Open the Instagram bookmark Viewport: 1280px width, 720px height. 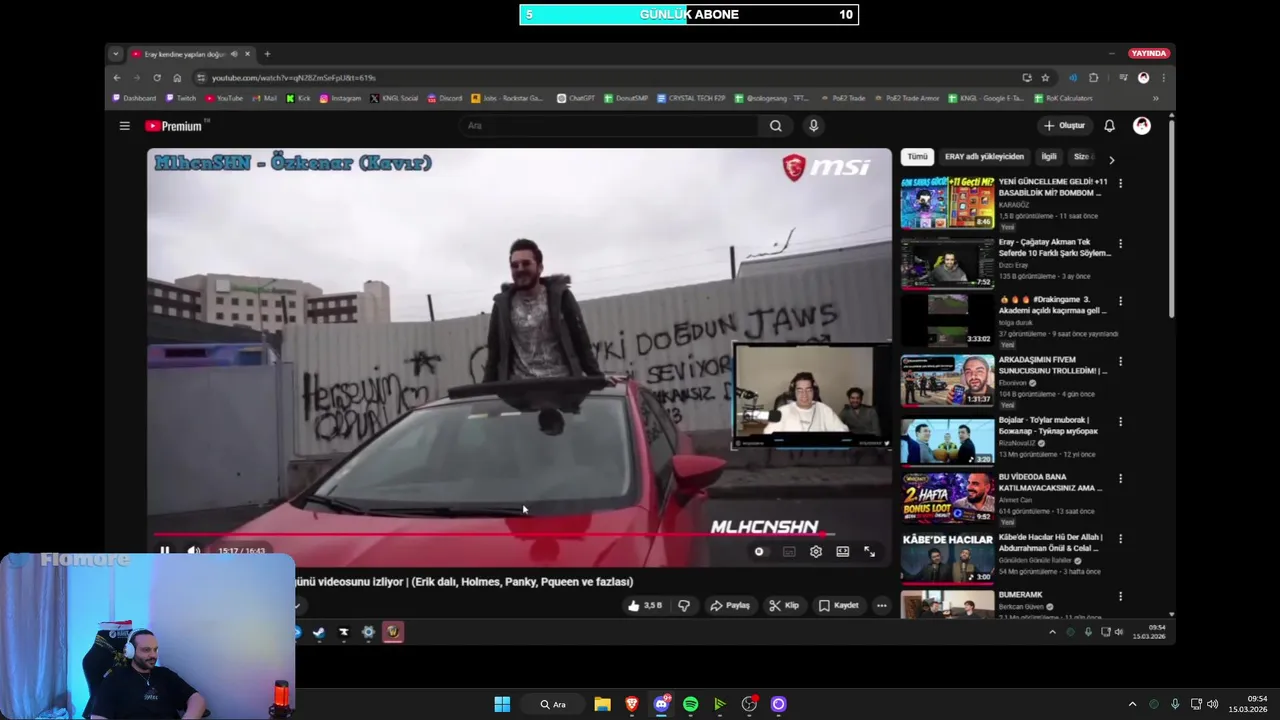point(341,98)
